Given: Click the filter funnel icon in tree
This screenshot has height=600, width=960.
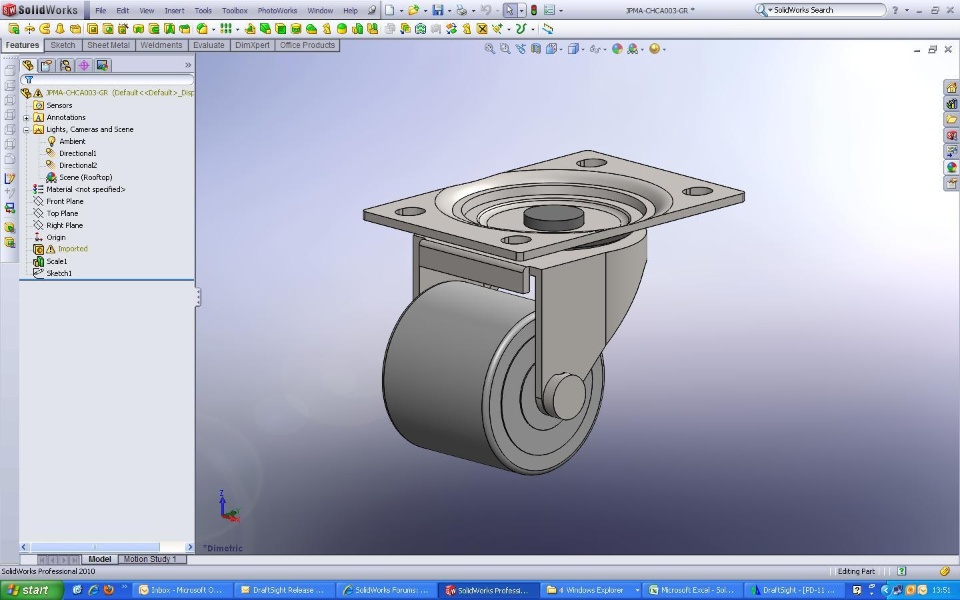Looking at the screenshot, I should point(29,80).
